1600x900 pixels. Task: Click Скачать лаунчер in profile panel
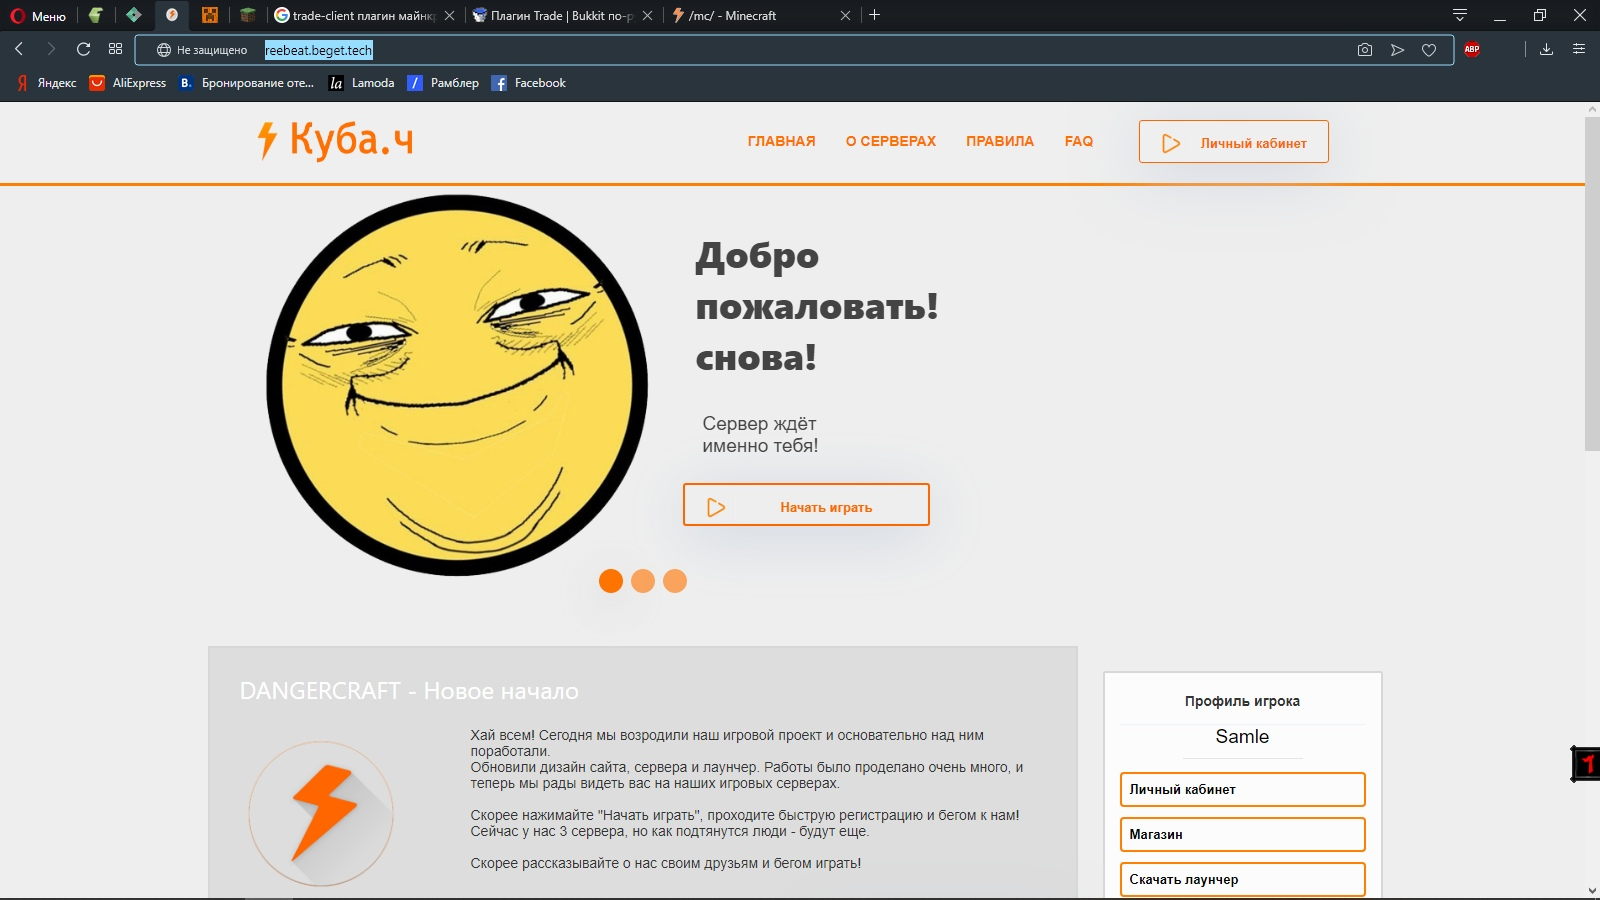point(1243,879)
